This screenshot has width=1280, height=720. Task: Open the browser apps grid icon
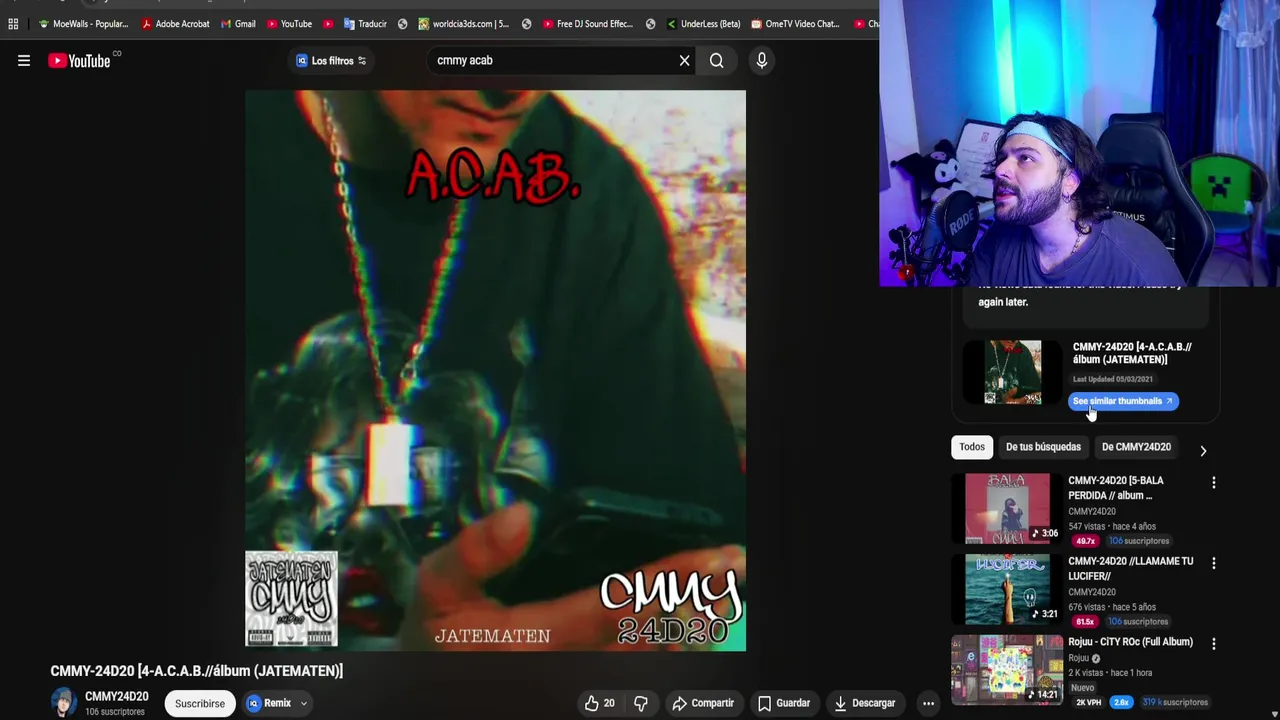[x=13, y=24]
